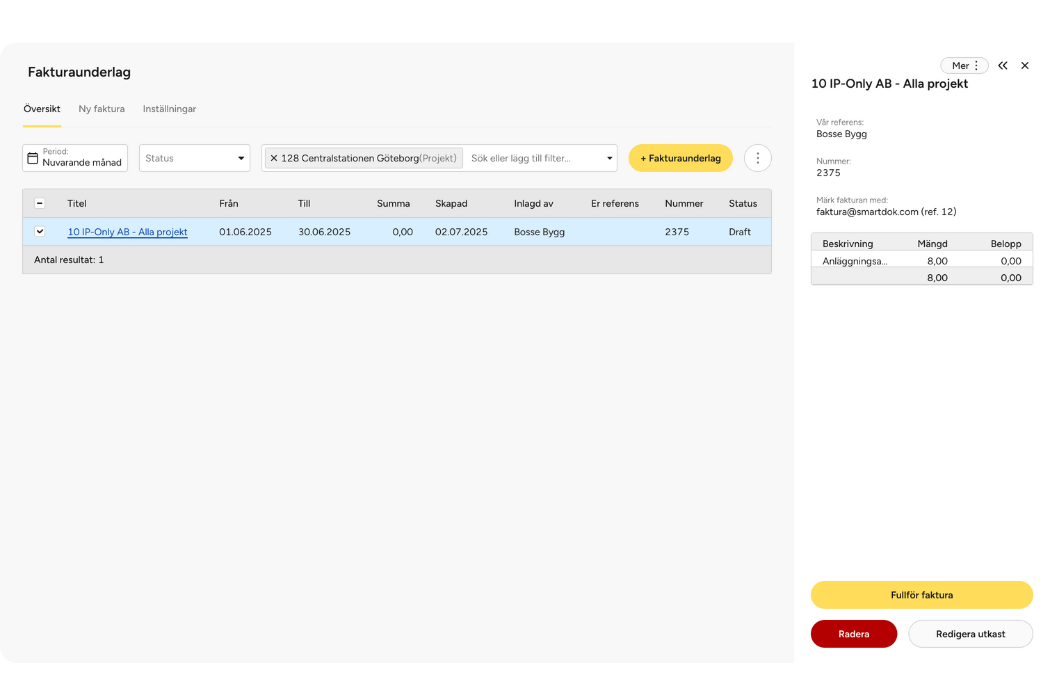Click the 2375 number cell in table
The image size is (1050, 700).
676,232
